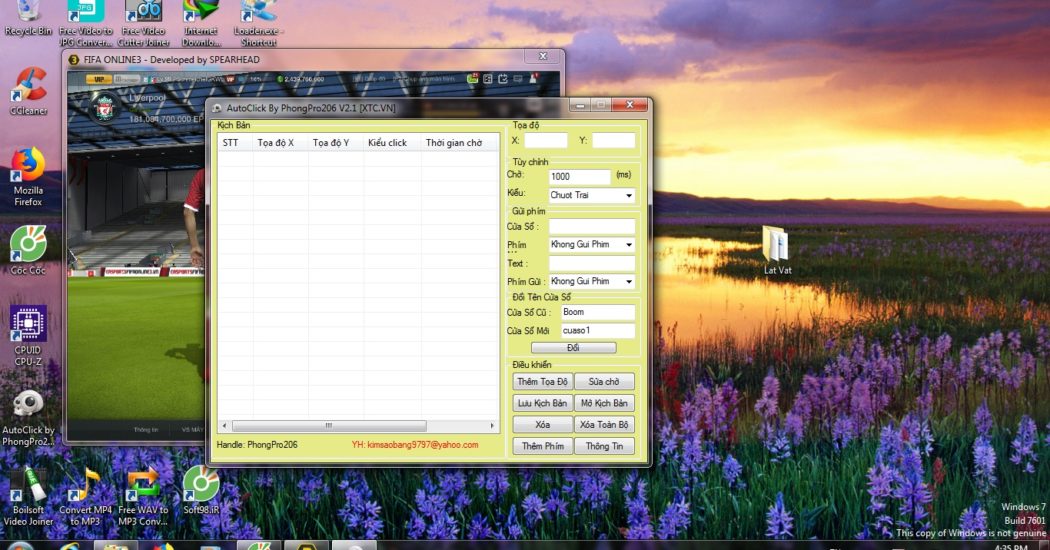Open the AutoClick by PhongPro desktop icon

pyautogui.click(x=28, y=418)
